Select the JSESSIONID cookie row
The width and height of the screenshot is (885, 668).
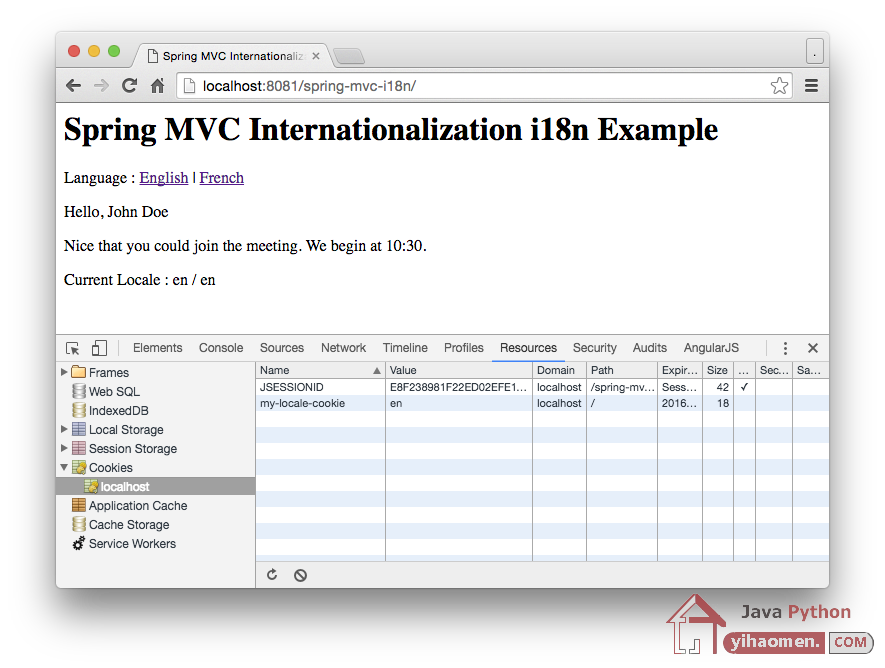(542, 387)
